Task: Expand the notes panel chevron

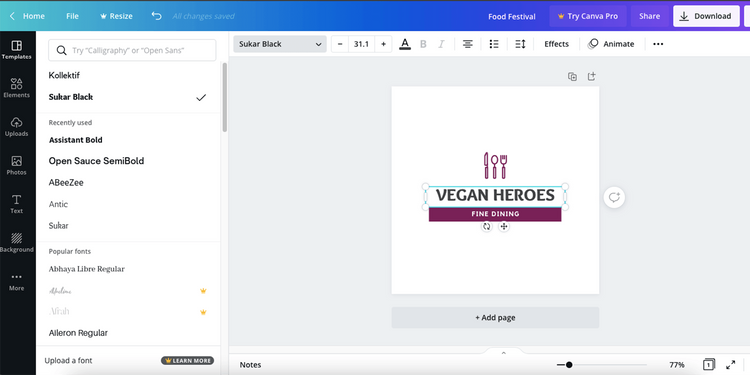Action: point(503,353)
